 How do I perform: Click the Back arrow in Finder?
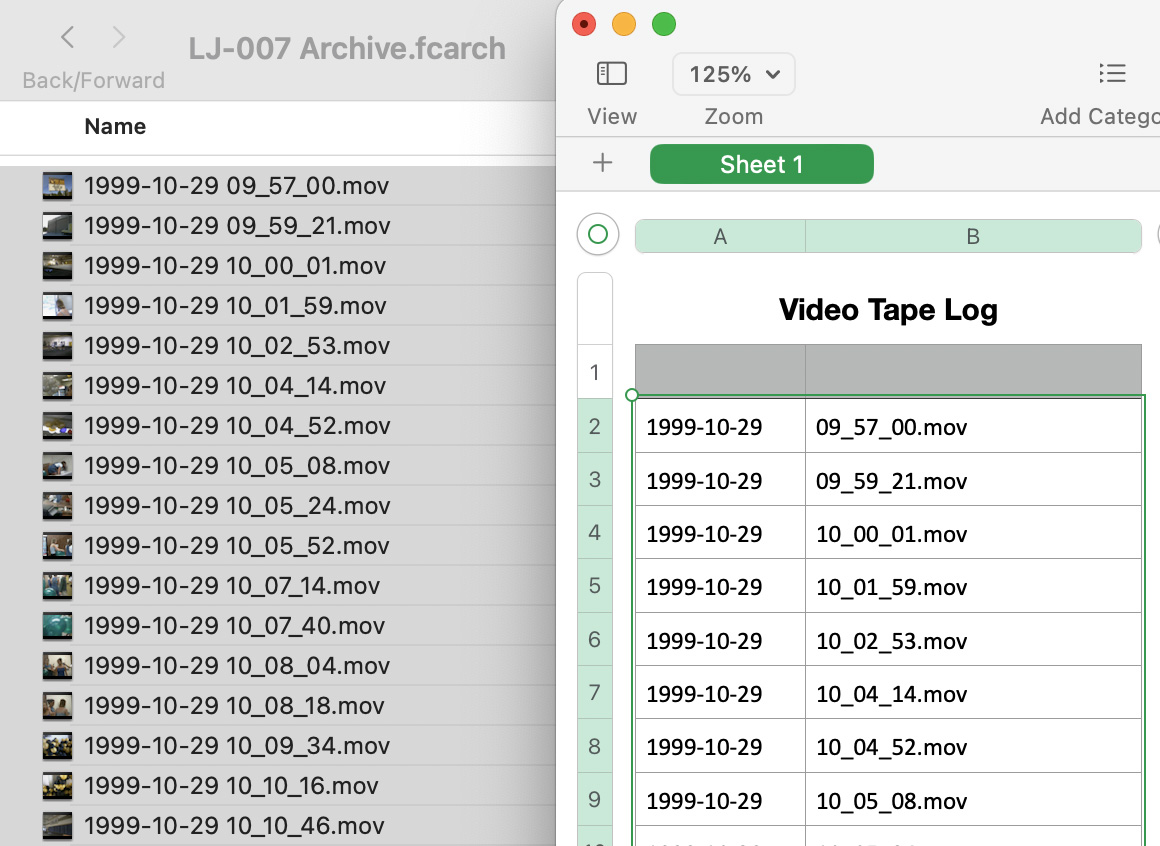point(67,38)
